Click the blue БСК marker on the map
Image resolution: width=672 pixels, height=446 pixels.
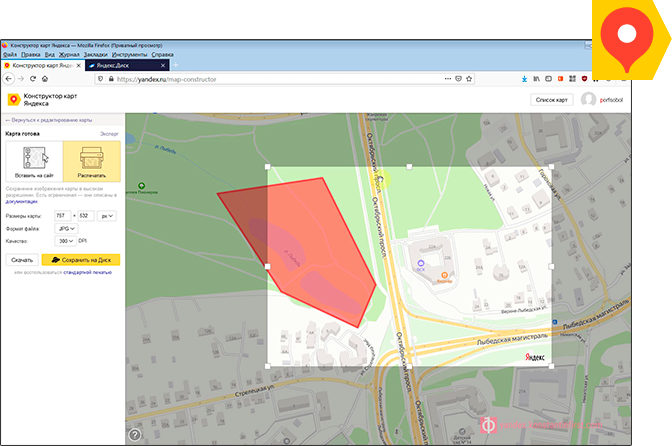[x=421, y=263]
